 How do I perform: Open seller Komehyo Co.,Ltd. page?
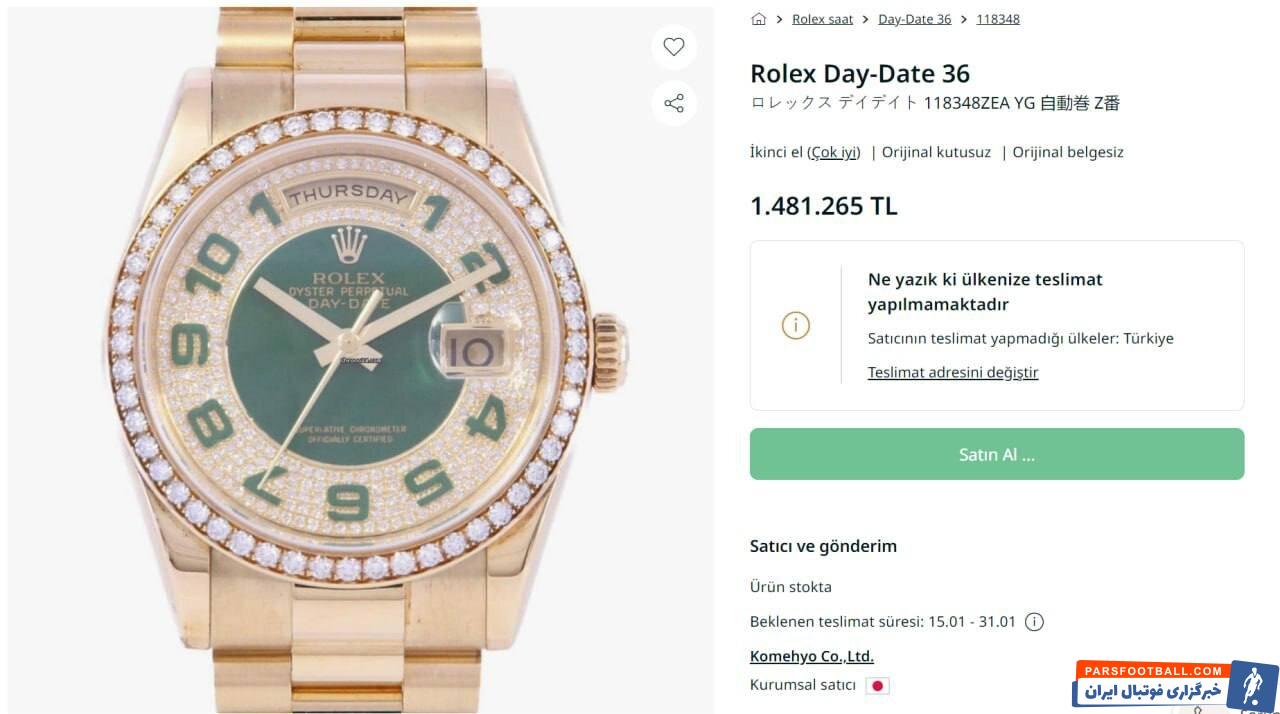pos(811,657)
